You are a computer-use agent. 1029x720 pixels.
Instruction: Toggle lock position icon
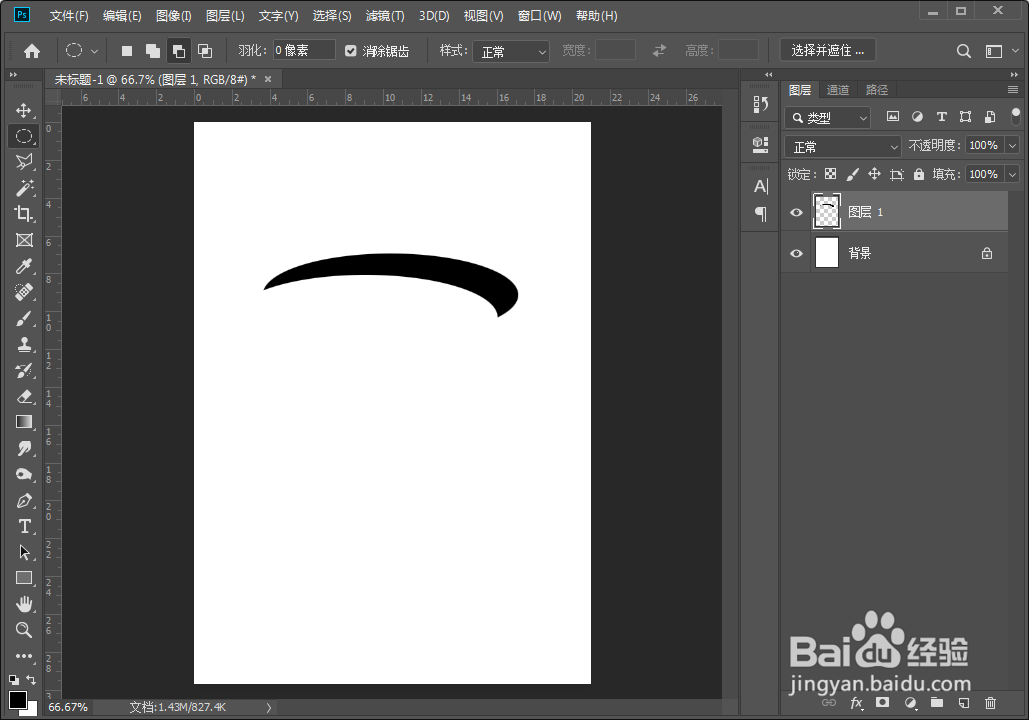tap(874, 174)
